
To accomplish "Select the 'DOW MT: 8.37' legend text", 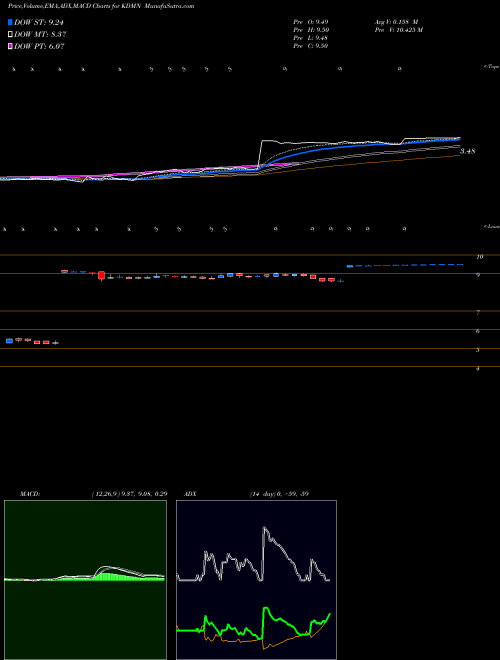I will point(40,35).
